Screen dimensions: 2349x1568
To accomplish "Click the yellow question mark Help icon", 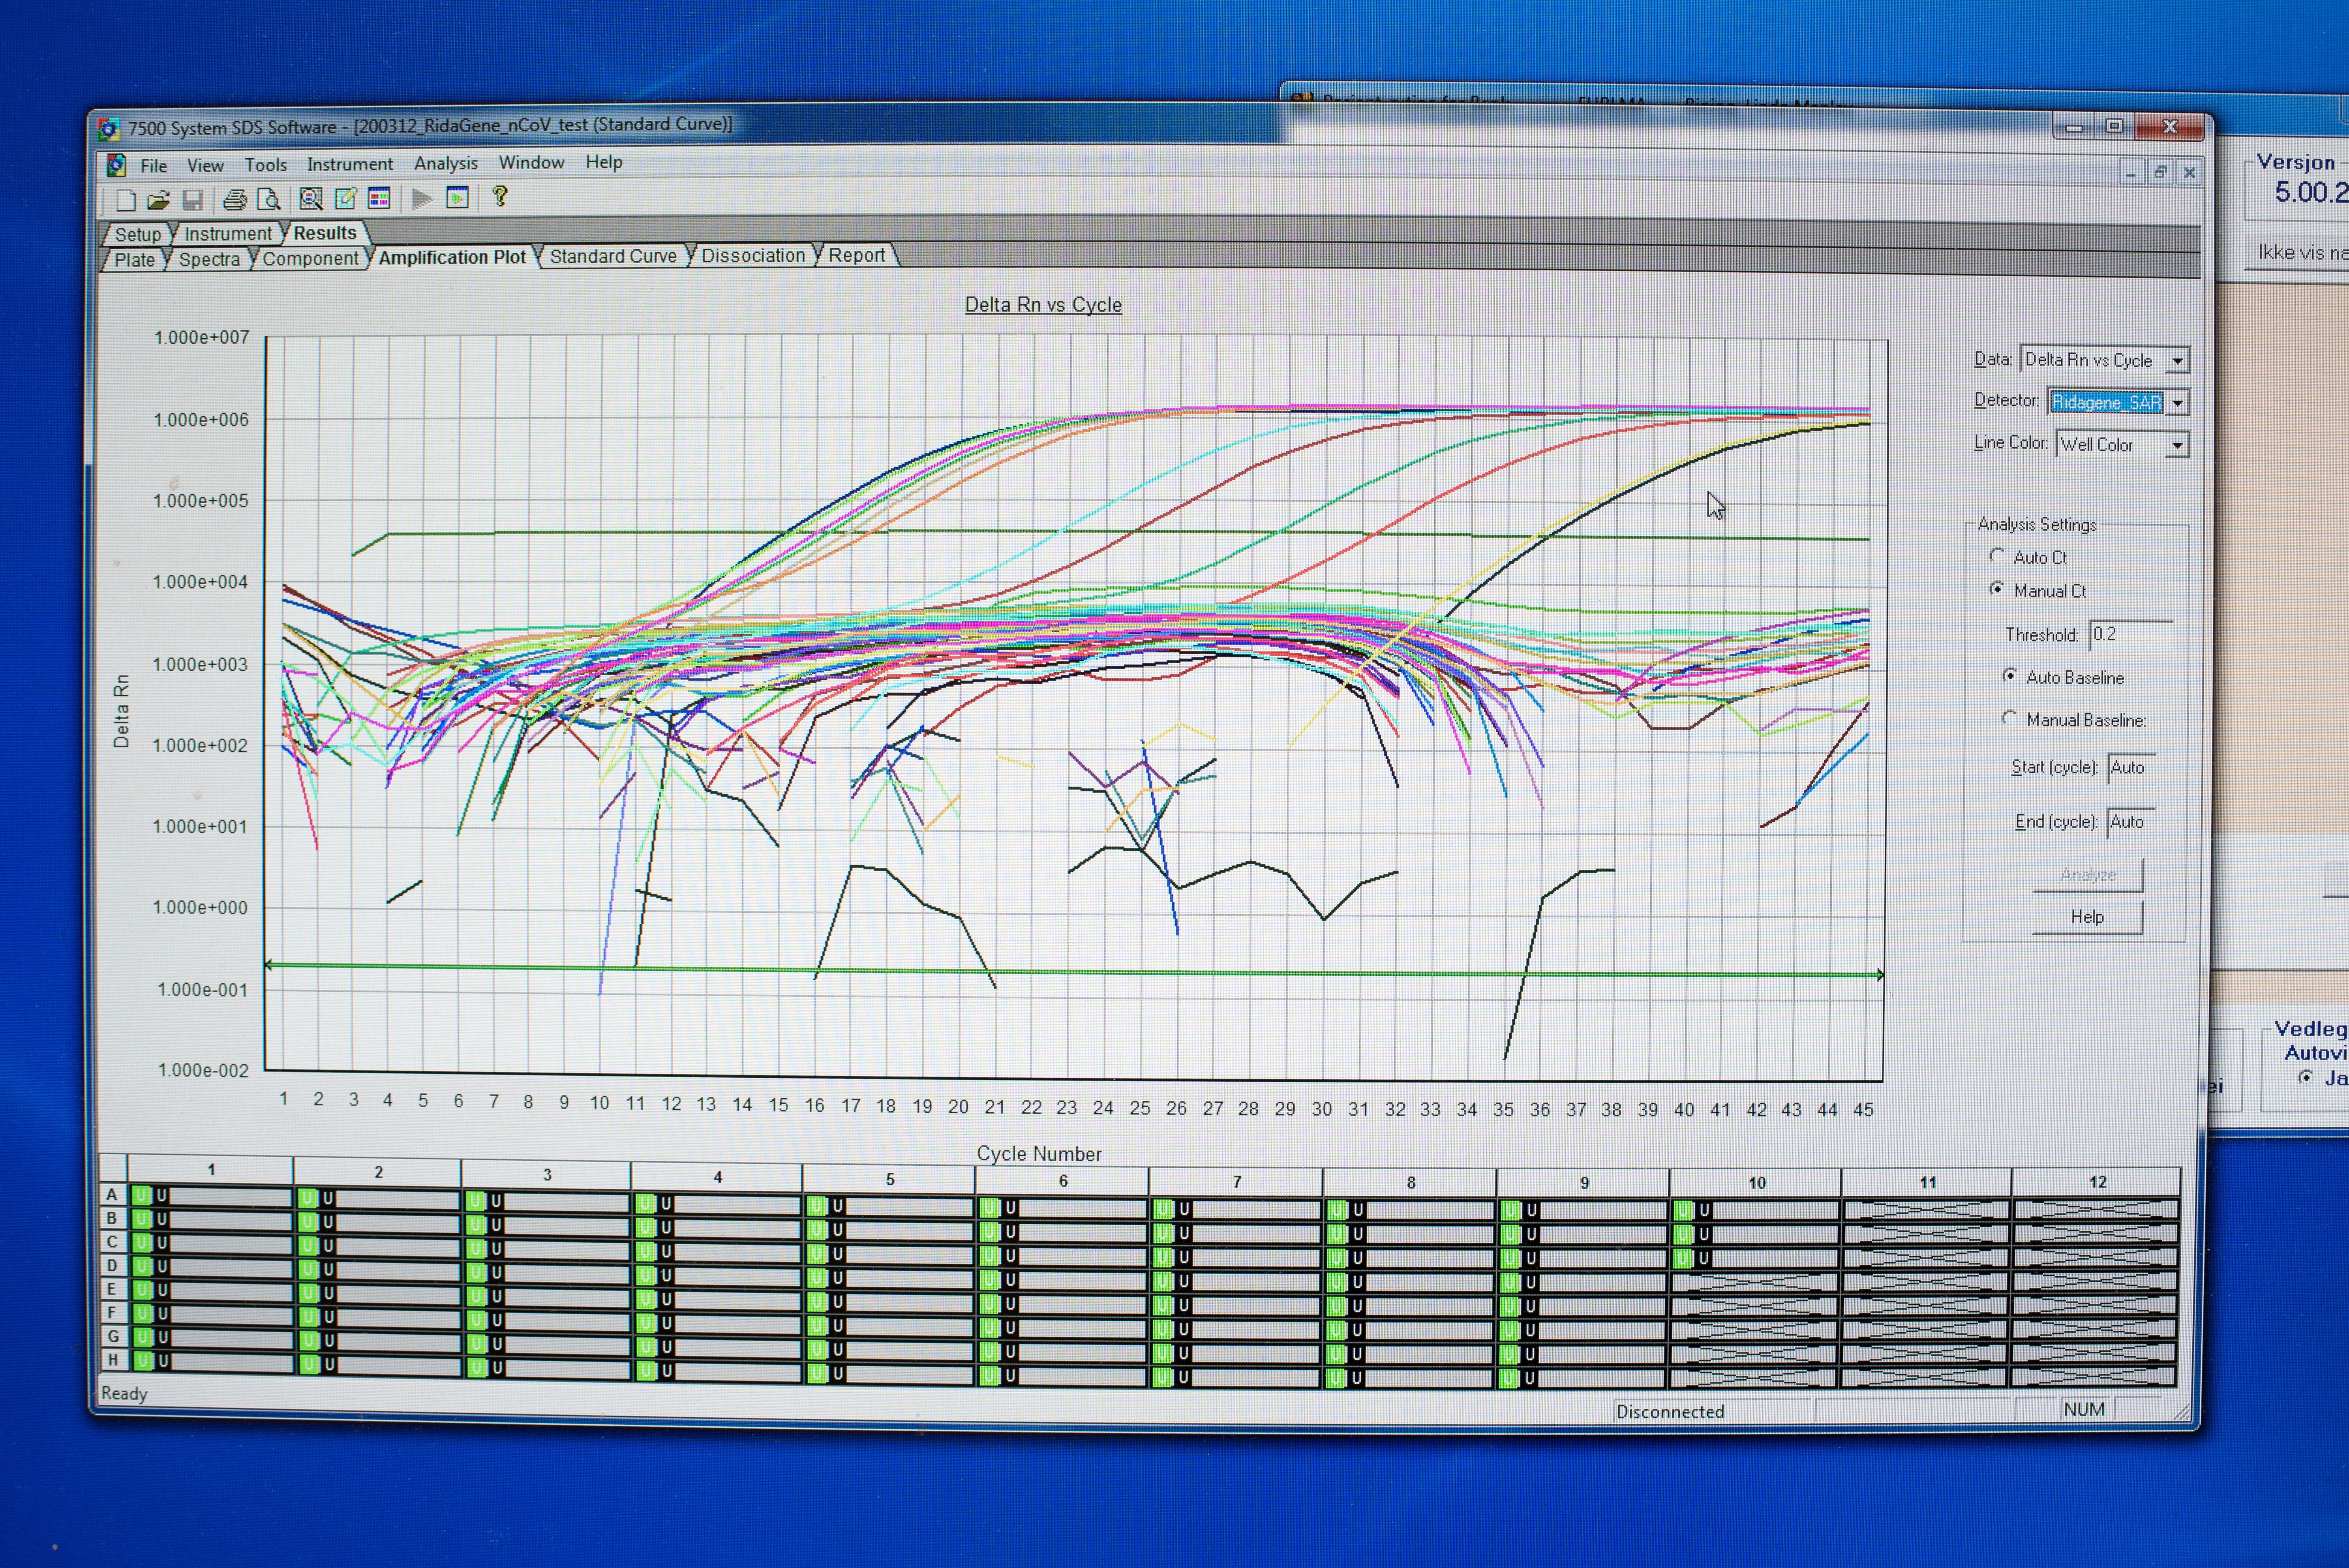I will (500, 196).
